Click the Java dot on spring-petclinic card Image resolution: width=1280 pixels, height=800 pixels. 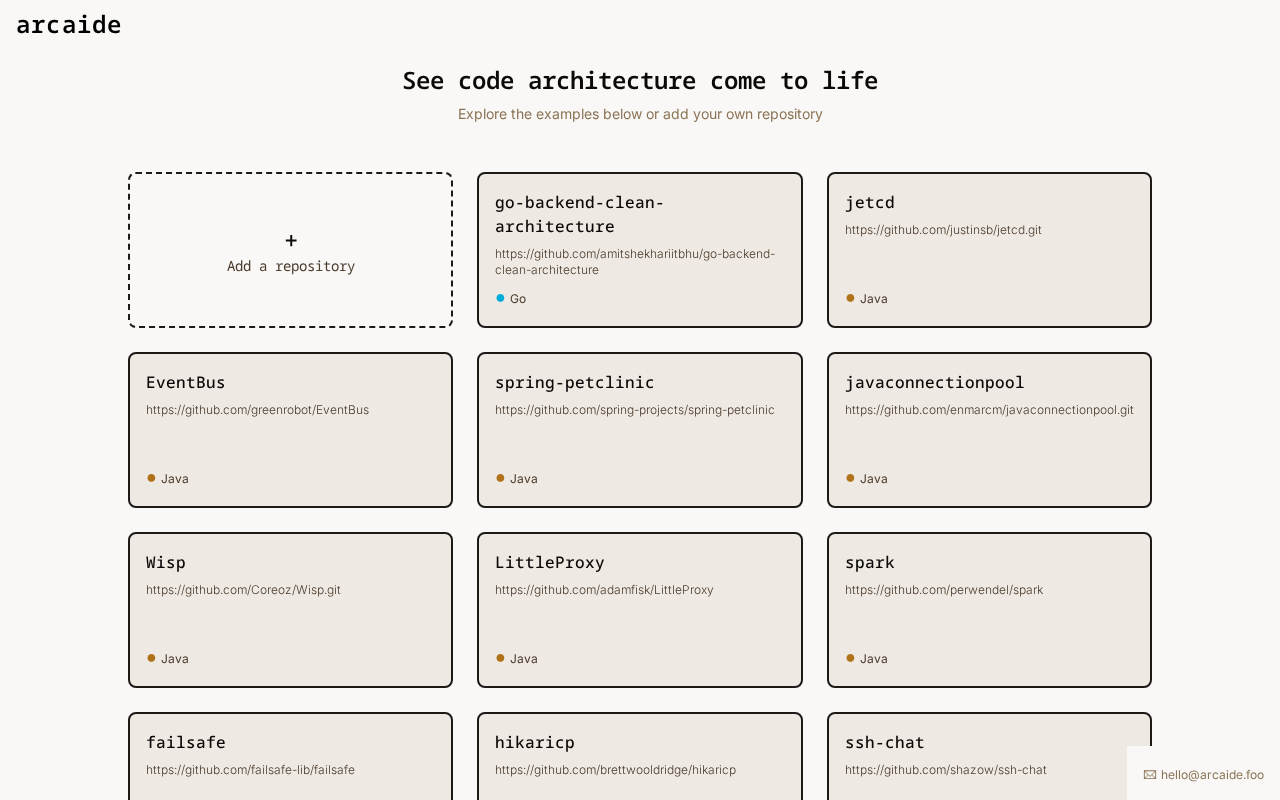500,478
